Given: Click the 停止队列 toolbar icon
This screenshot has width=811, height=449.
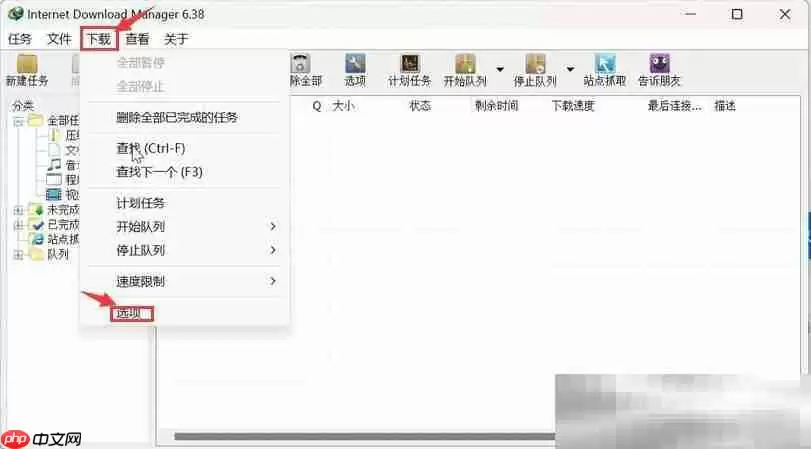Looking at the screenshot, I should [x=535, y=70].
